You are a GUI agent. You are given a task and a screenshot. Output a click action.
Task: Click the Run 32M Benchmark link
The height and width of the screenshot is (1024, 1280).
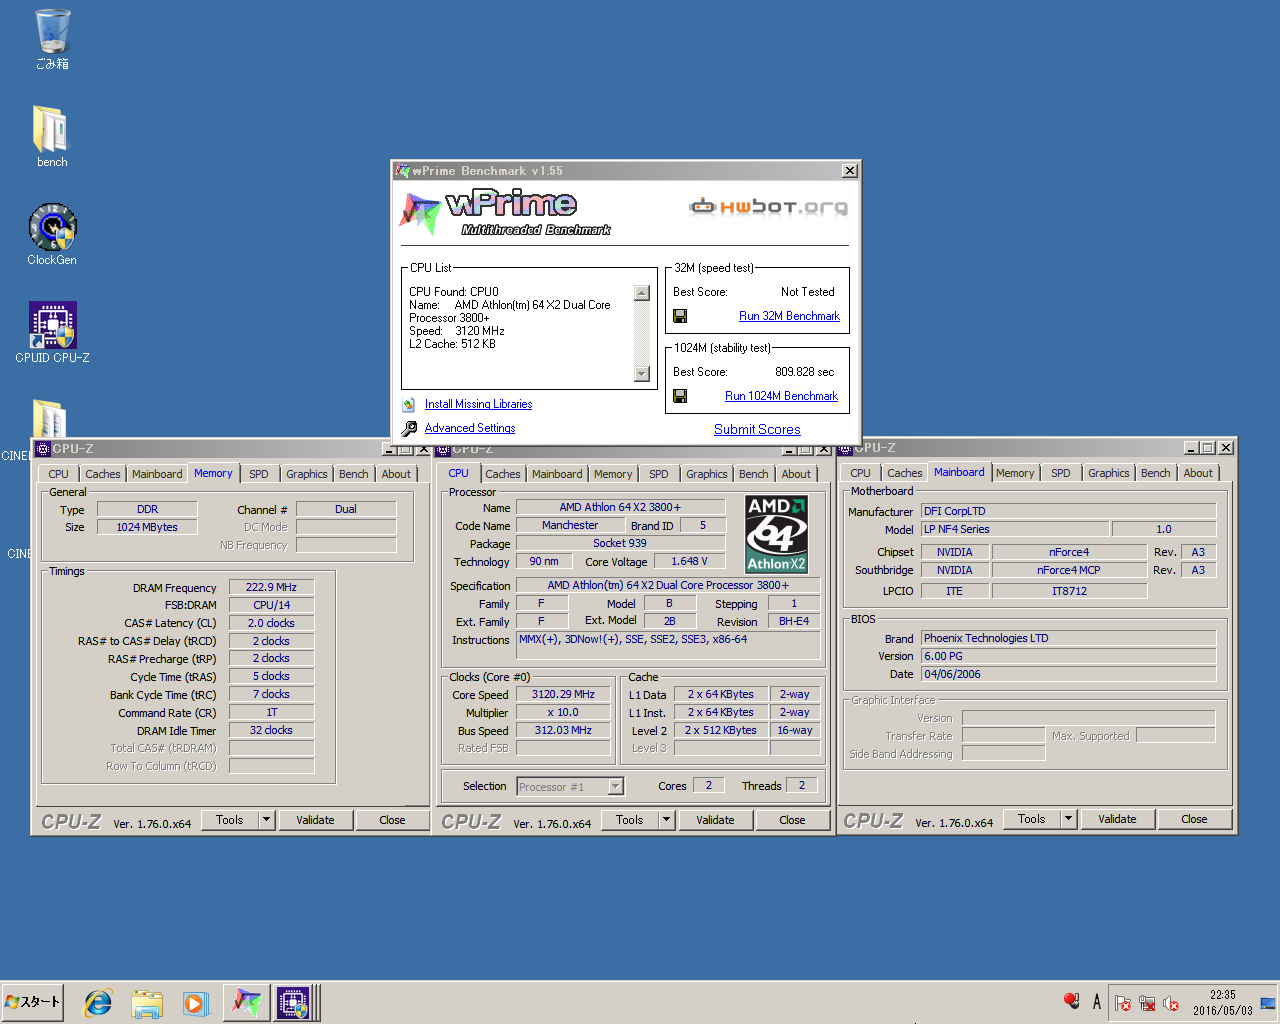[789, 316]
